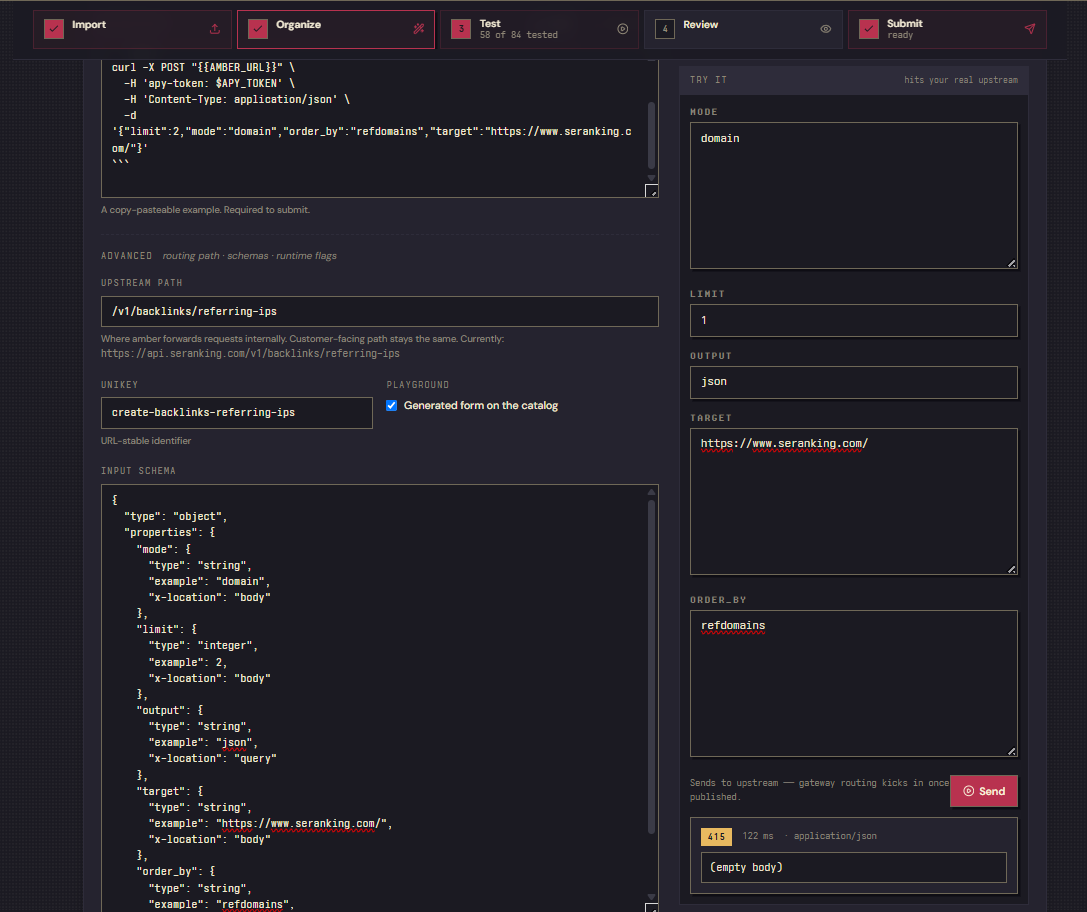Image resolution: width=1087 pixels, height=912 pixels.
Task: Click the Order_by text area with refdomains
Action: click(853, 683)
